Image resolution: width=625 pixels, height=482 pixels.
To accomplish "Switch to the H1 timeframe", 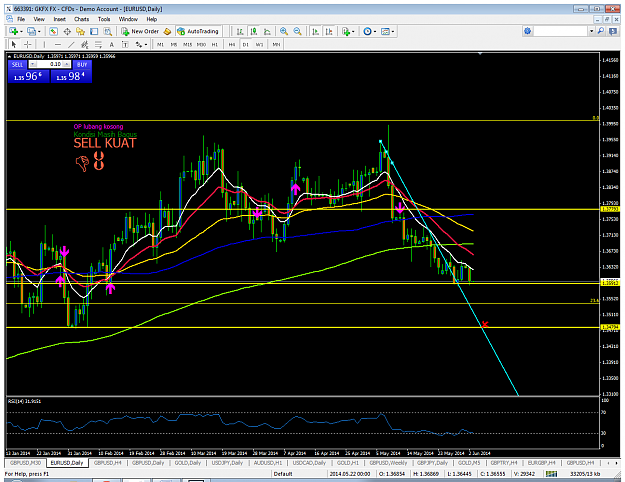I will click(215, 44).
